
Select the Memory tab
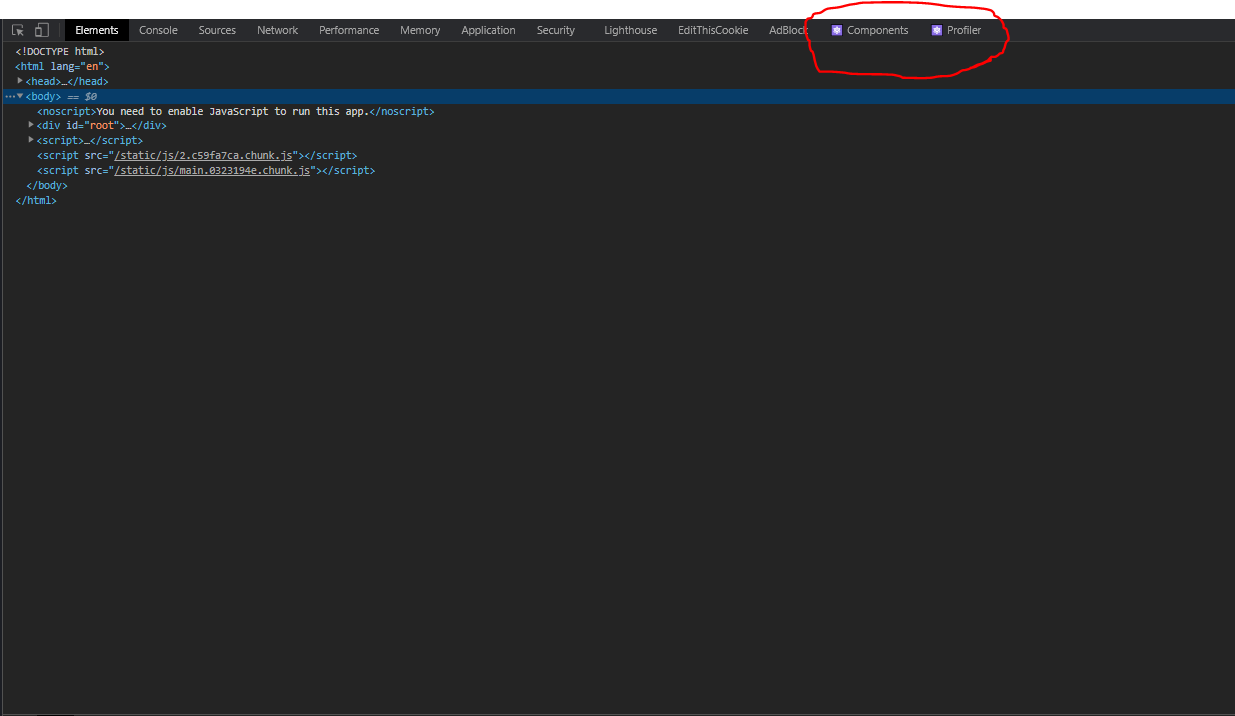420,30
